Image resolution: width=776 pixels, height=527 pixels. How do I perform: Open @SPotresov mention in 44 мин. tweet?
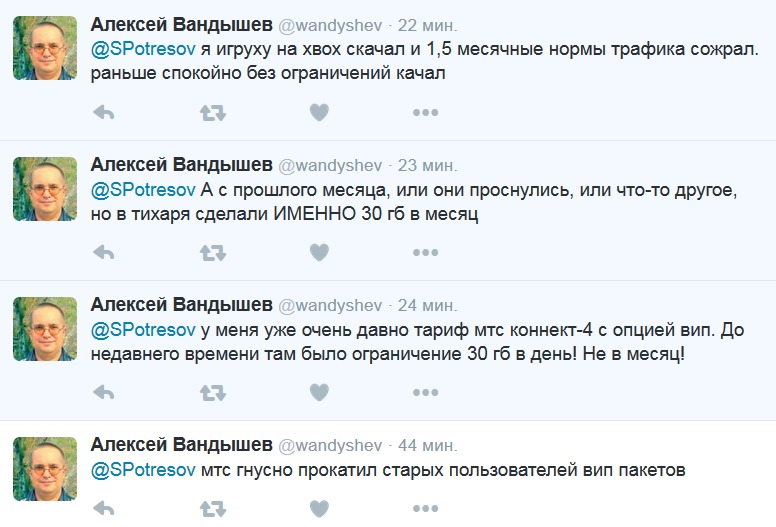[x=144, y=470]
